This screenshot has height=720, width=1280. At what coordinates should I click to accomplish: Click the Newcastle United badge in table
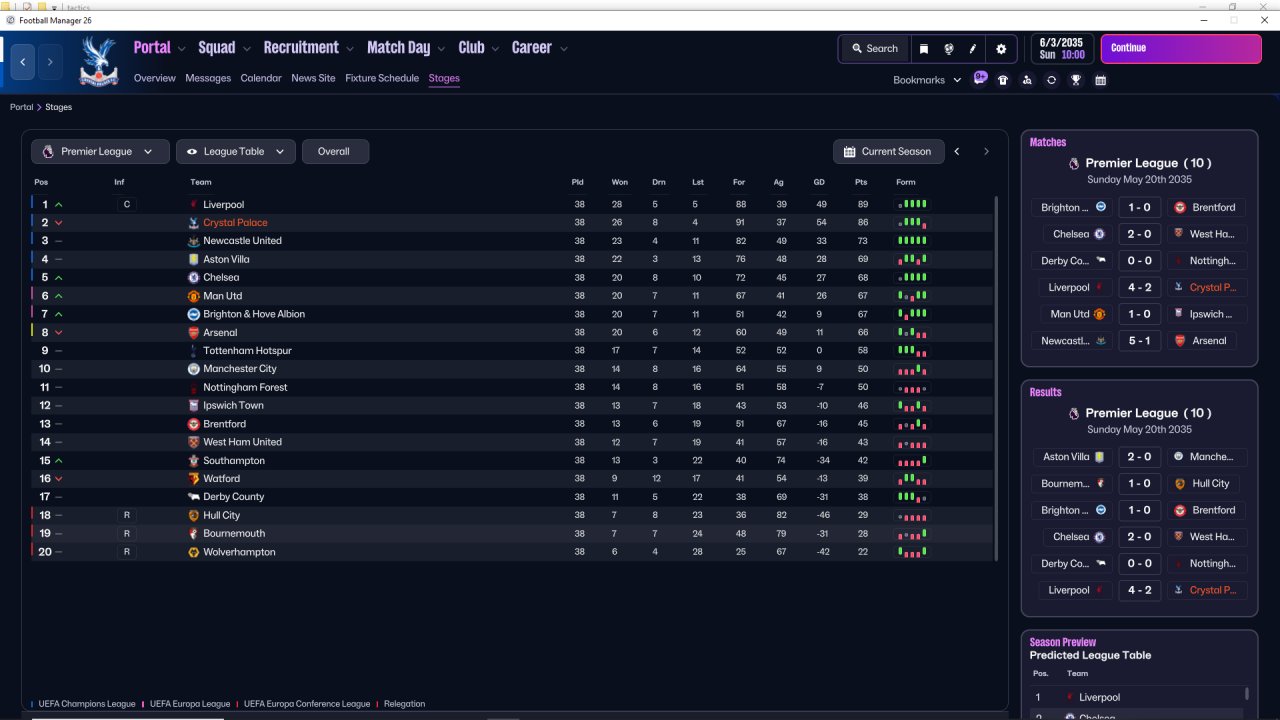tap(194, 241)
